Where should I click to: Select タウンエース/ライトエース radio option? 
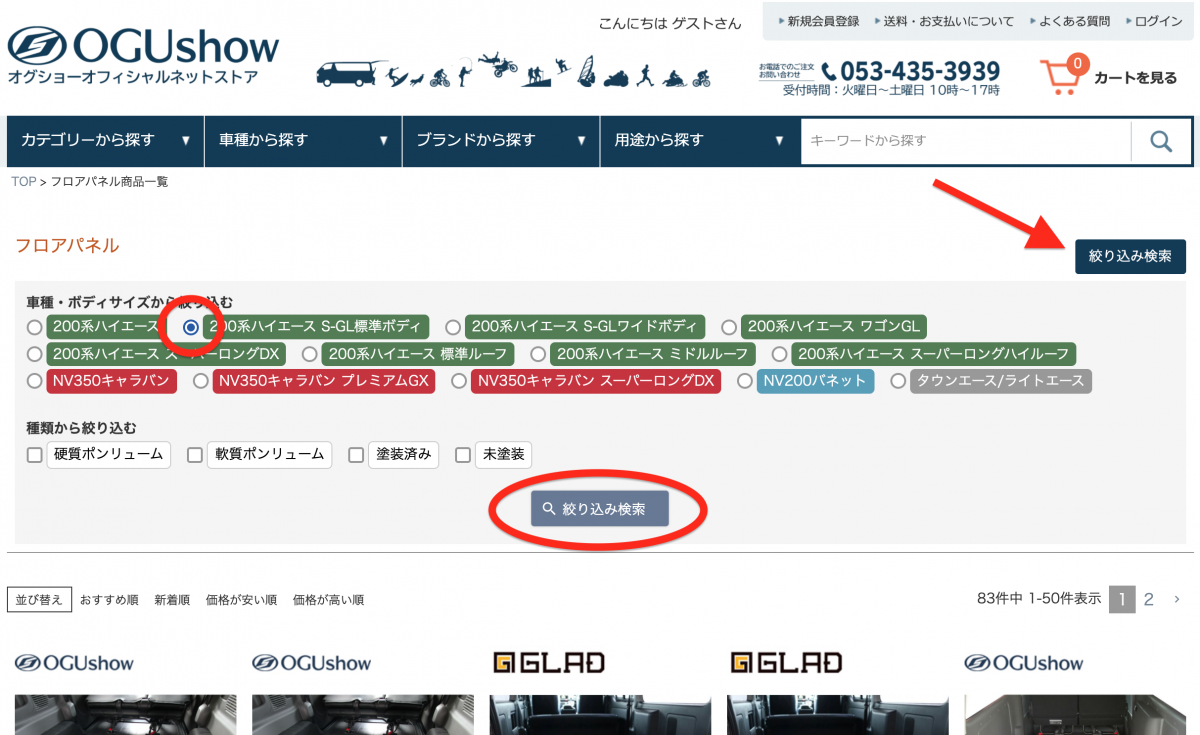point(898,381)
